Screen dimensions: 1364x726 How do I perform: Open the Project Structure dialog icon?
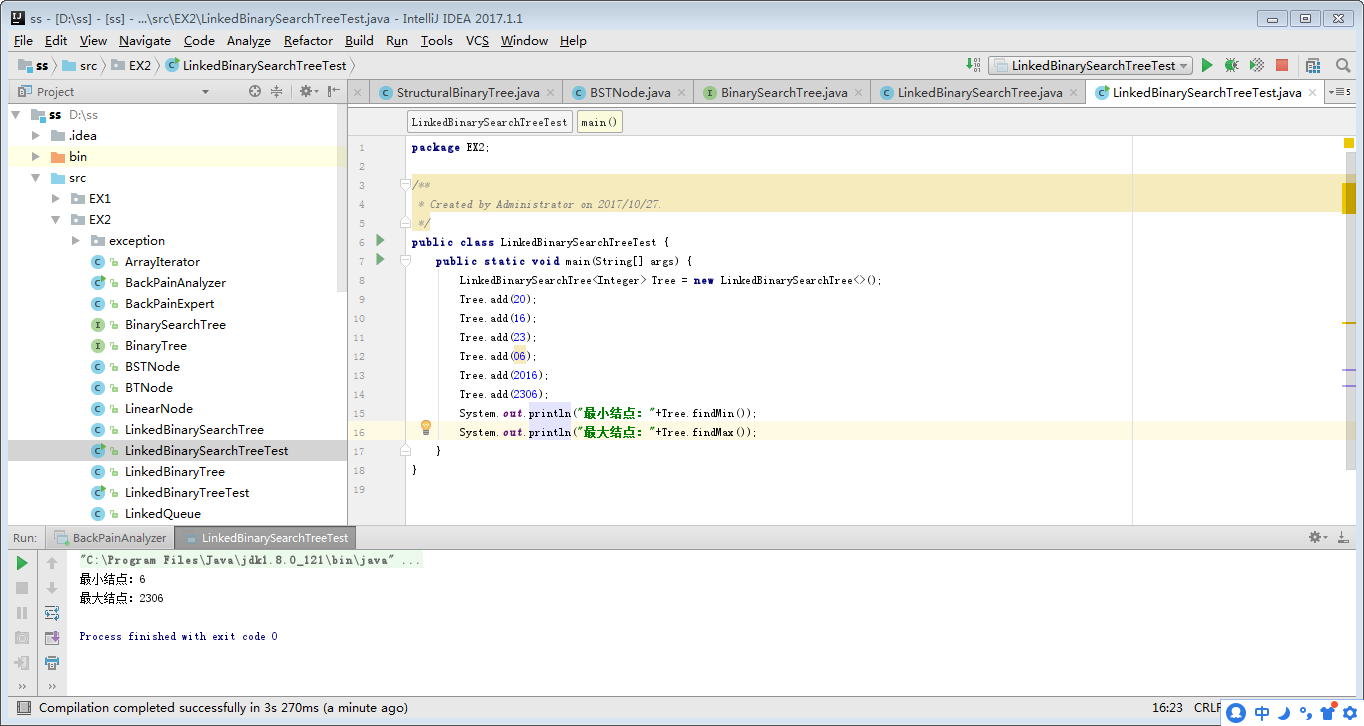[1313, 65]
